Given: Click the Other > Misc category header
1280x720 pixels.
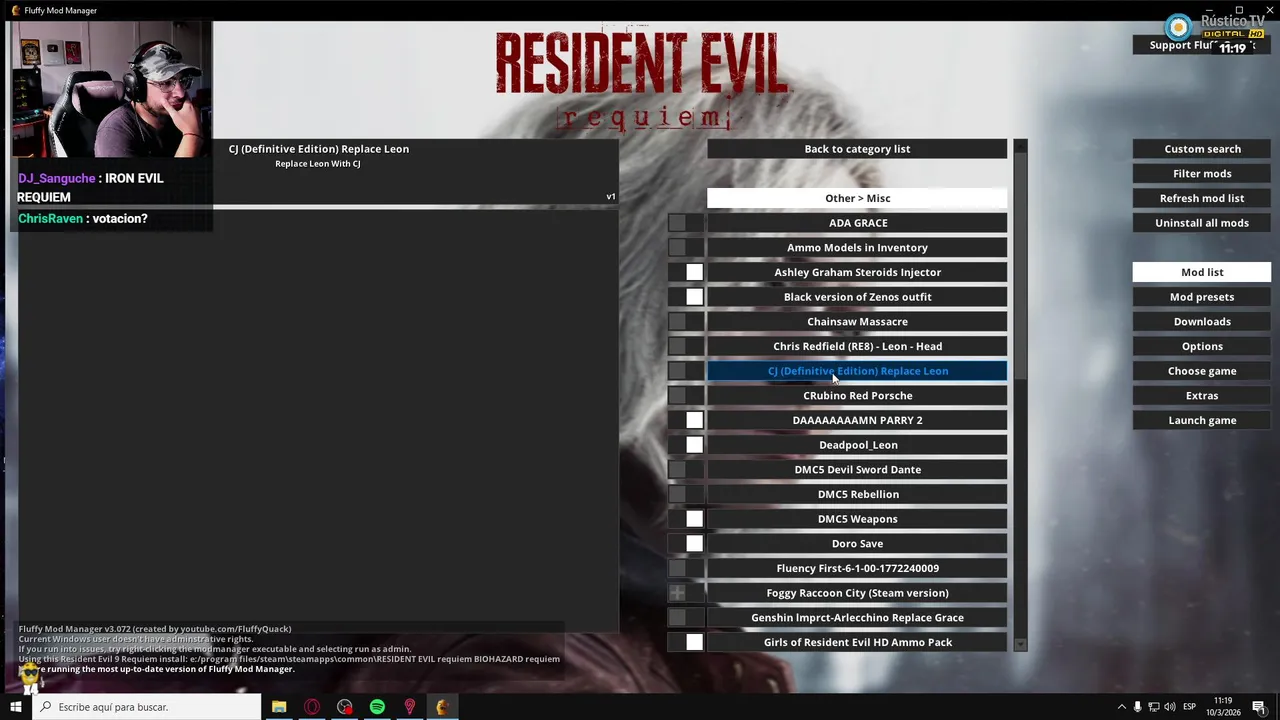Looking at the screenshot, I should click(x=857, y=198).
